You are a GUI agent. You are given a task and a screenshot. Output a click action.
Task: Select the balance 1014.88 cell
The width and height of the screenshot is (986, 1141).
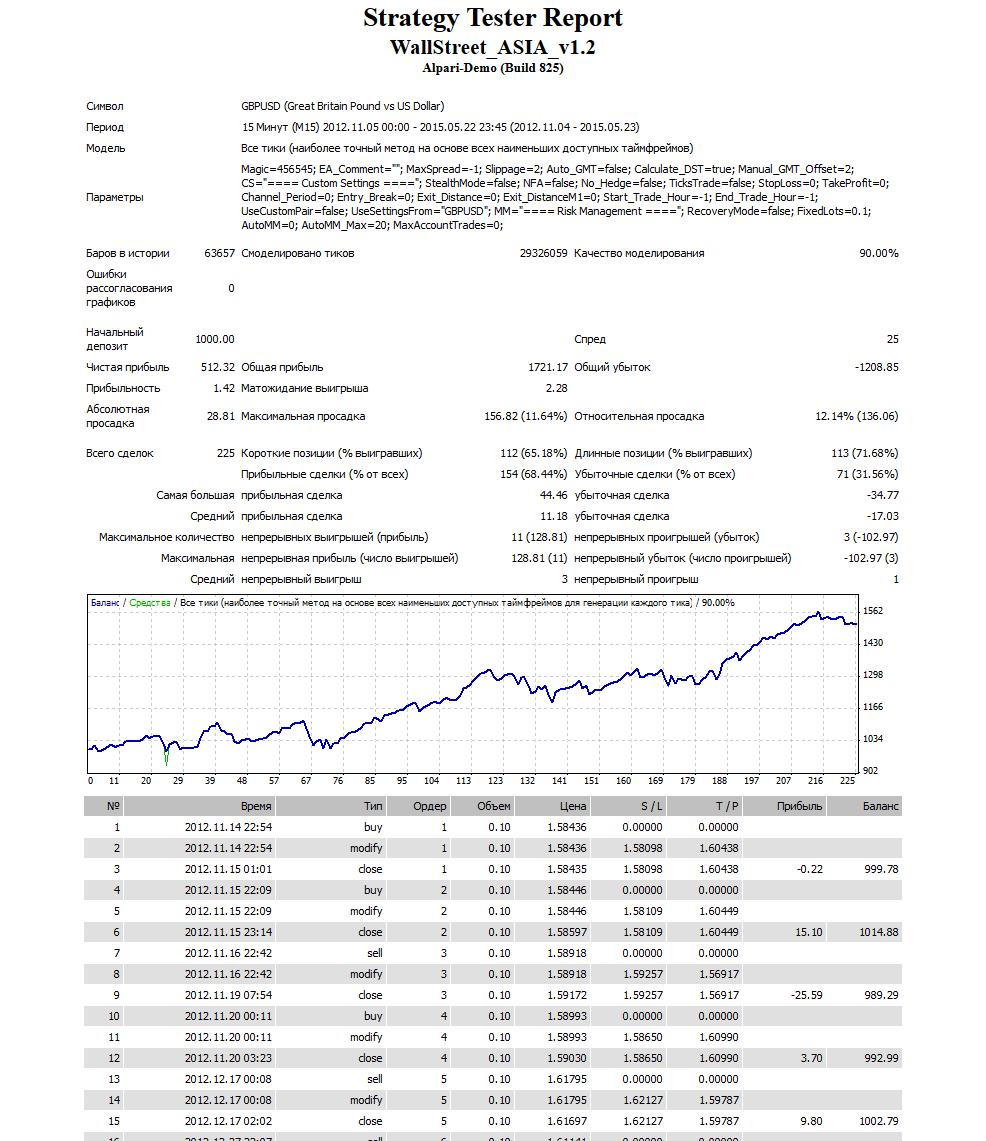point(879,932)
